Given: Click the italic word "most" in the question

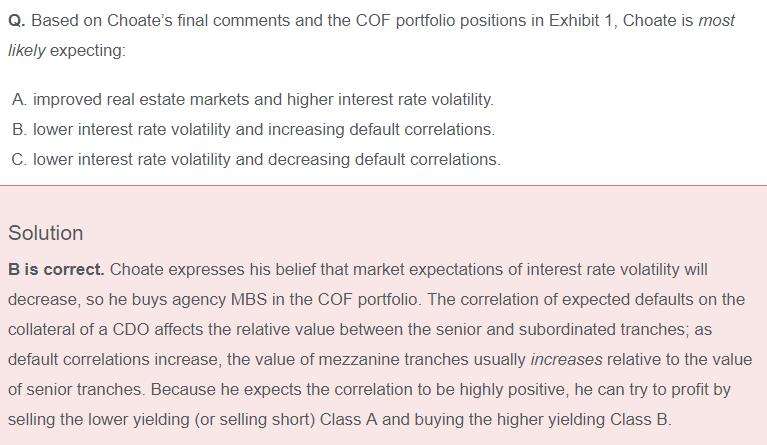Looking at the screenshot, I should [717, 20].
